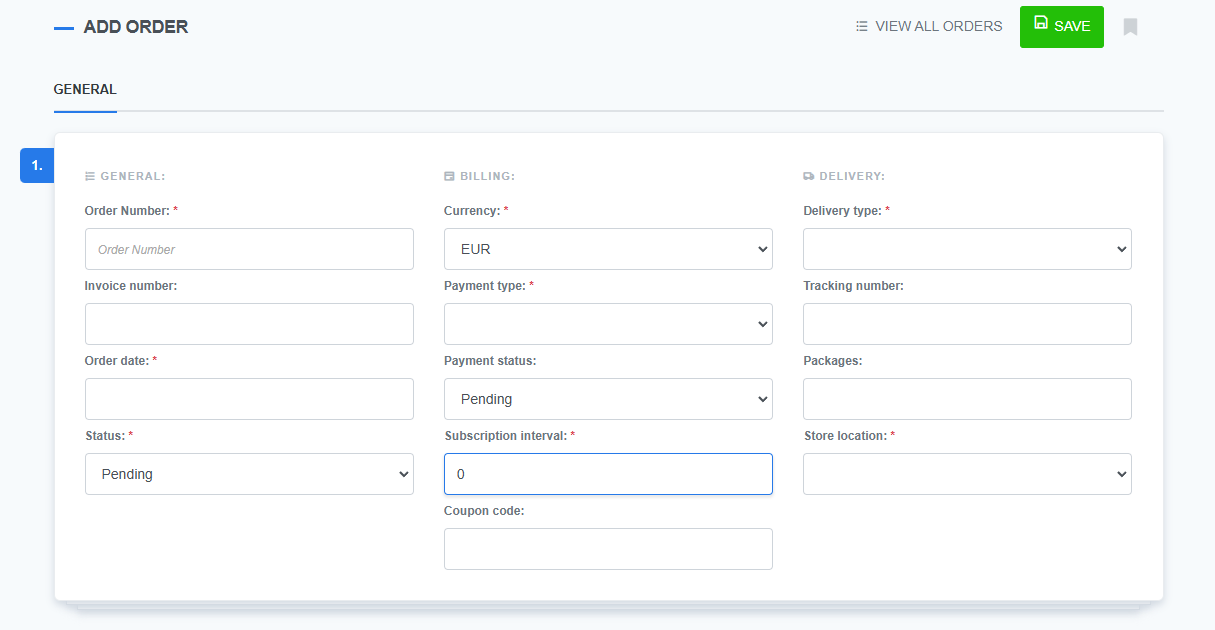
Task: Click the bookmark icon beside Save
Action: click(x=1130, y=27)
